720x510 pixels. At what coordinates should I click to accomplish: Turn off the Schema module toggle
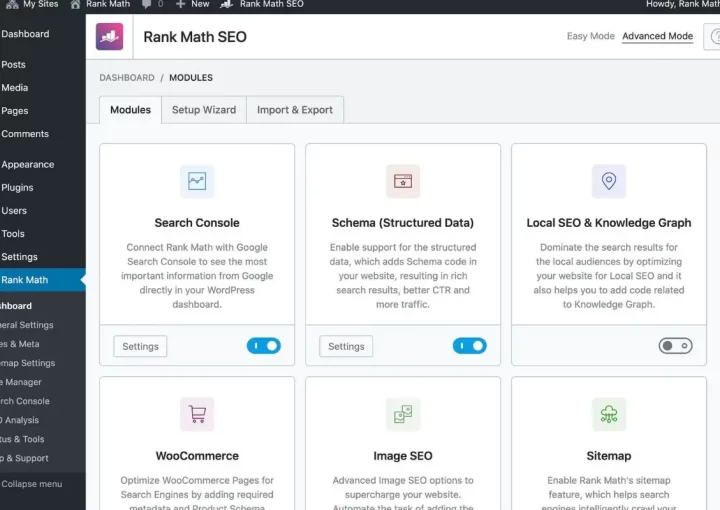pos(469,346)
